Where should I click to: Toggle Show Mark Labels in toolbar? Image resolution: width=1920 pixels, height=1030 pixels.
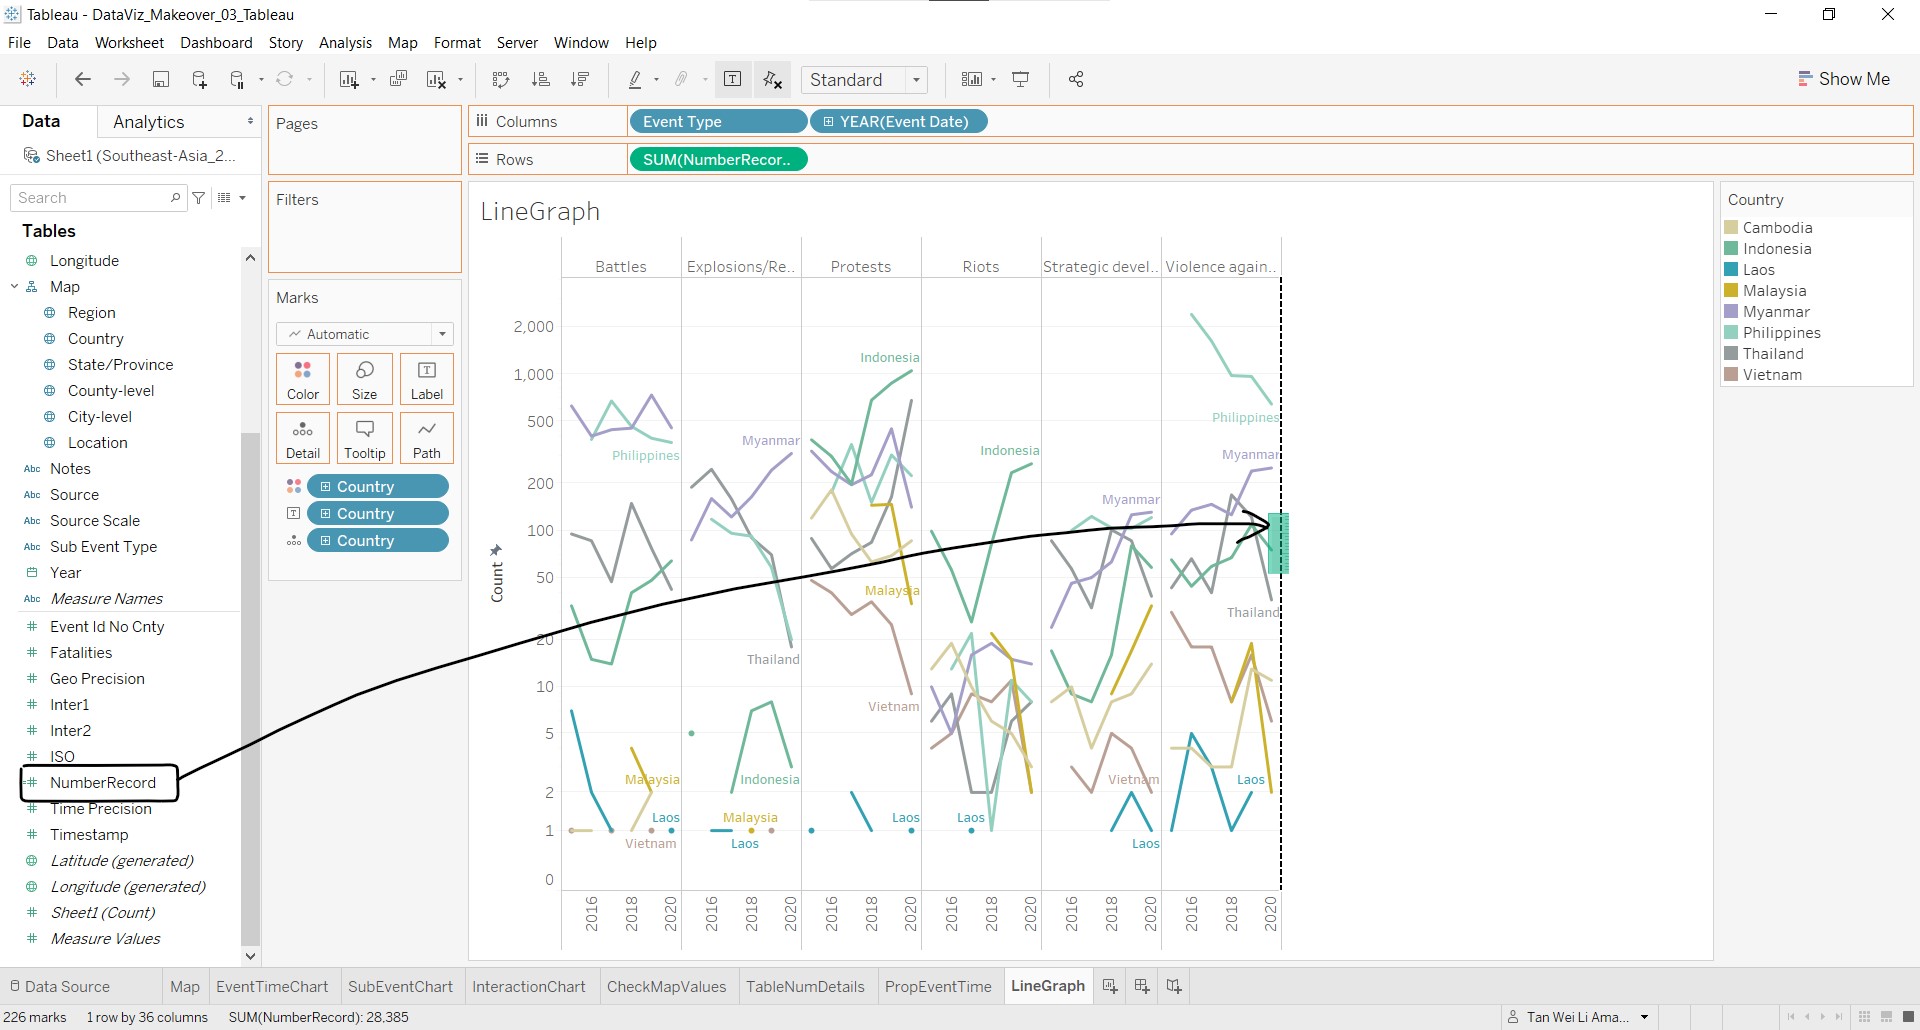[732, 80]
